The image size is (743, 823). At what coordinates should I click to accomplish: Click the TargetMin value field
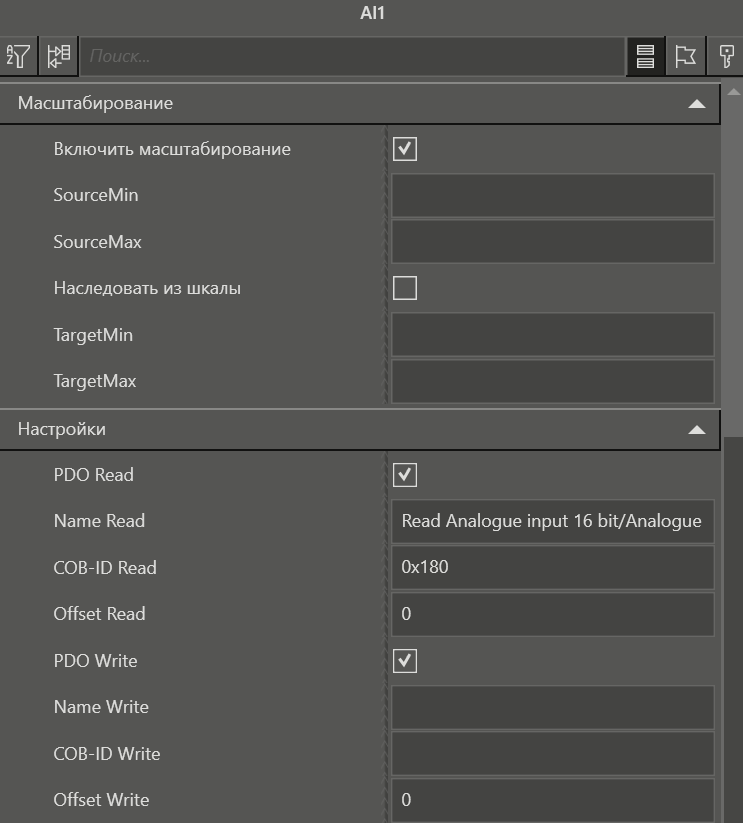click(553, 335)
